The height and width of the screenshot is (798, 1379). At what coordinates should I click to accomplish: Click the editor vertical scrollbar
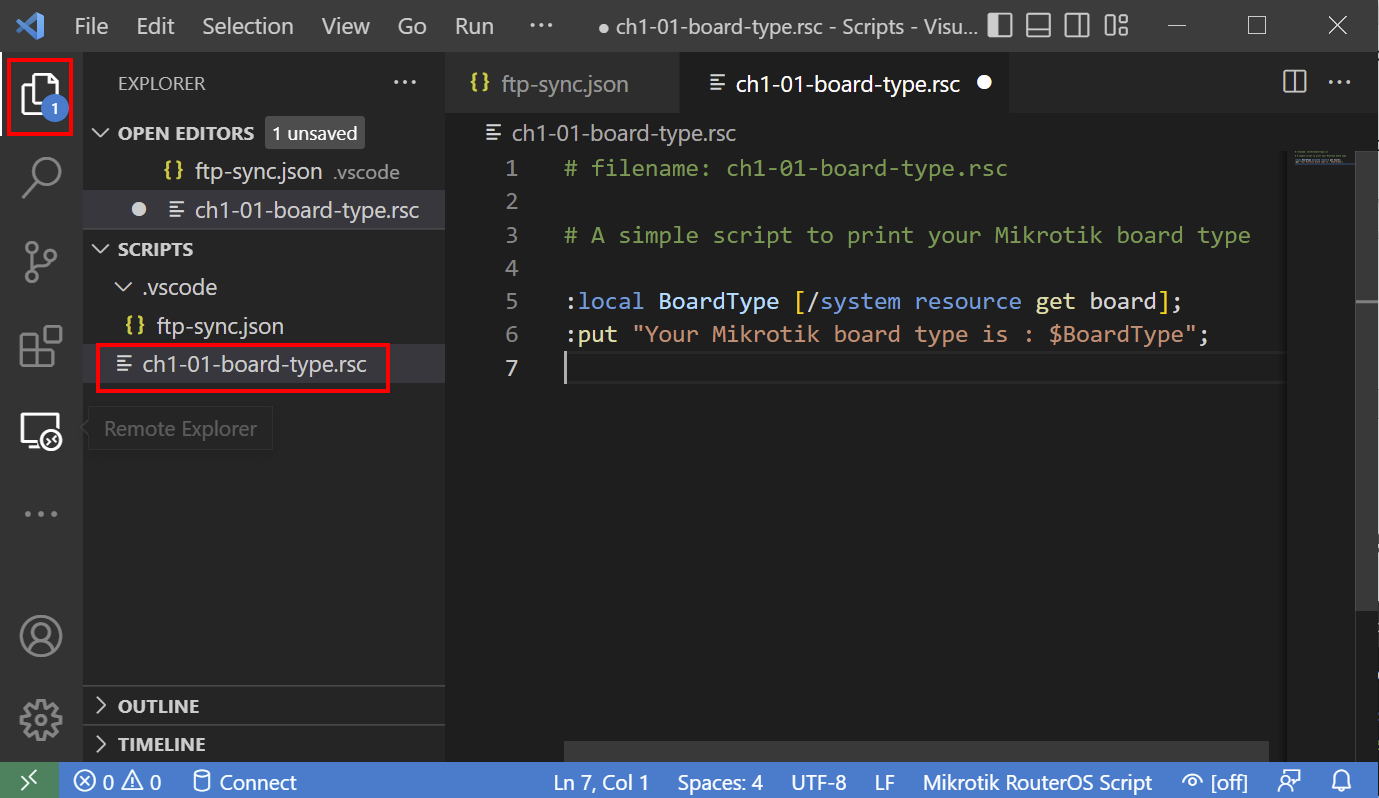tap(1366, 450)
